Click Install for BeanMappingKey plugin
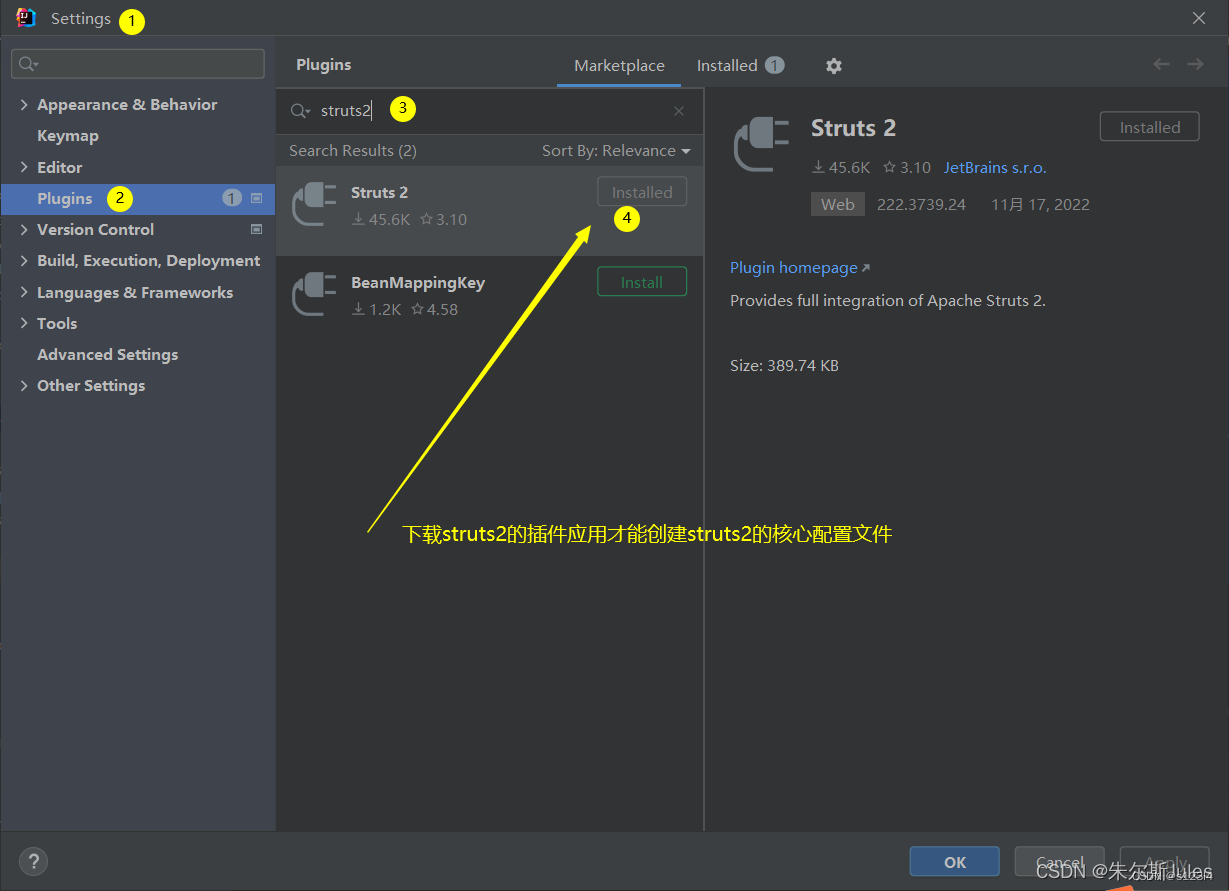1229x891 pixels. (x=642, y=282)
